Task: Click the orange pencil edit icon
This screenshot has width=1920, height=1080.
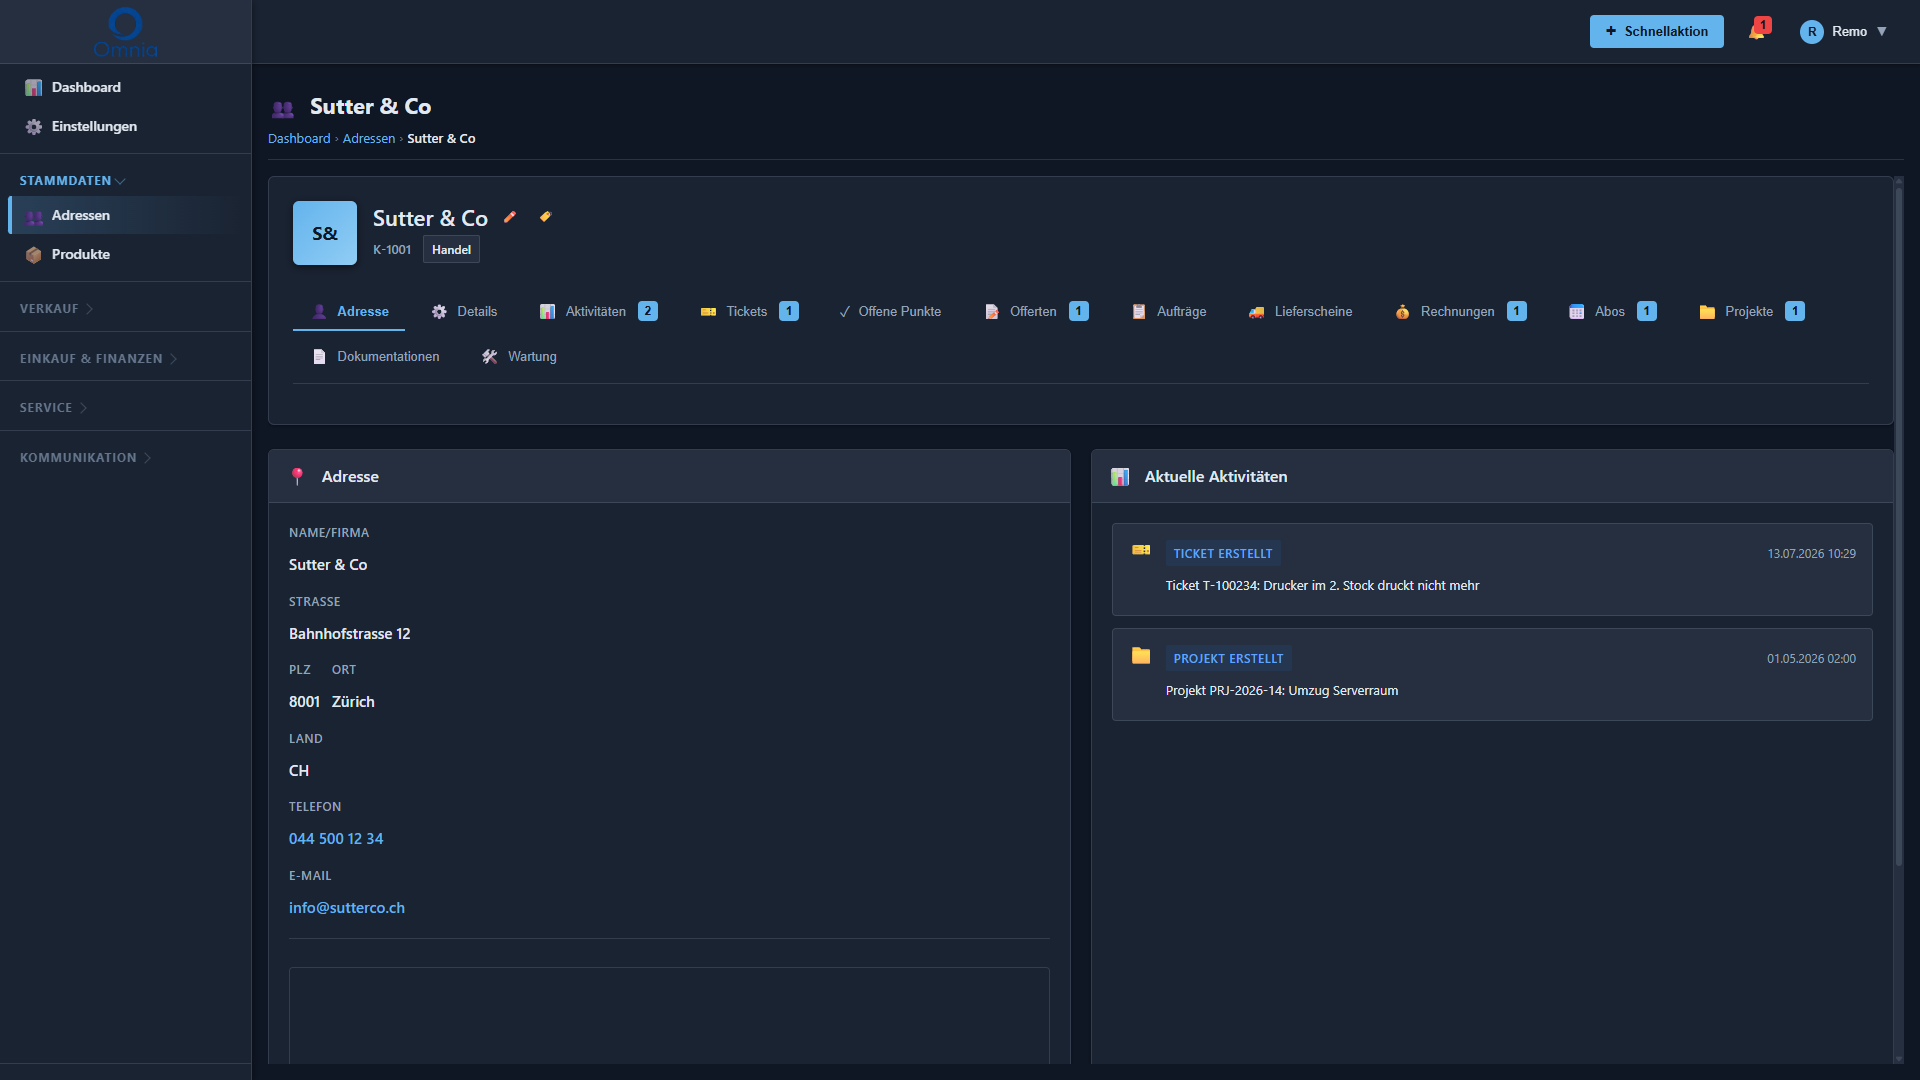Action: pyautogui.click(x=510, y=217)
